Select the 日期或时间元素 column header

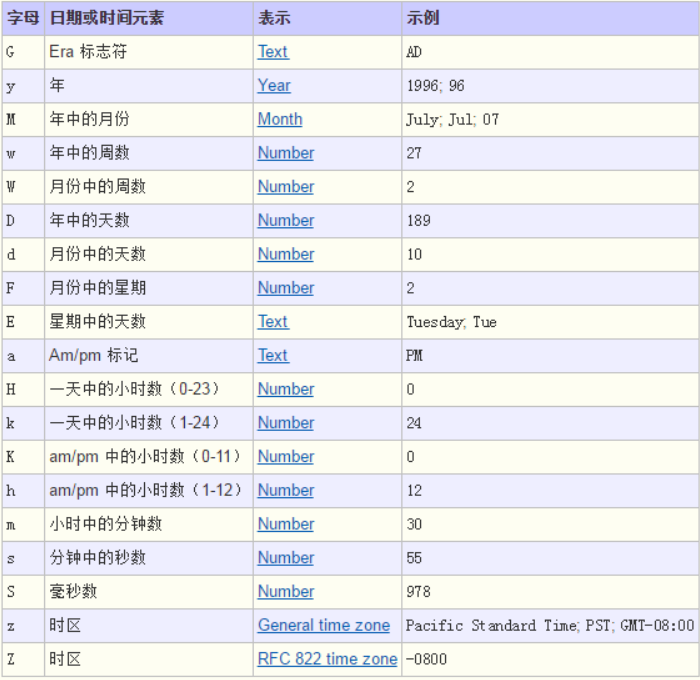[x=149, y=18]
